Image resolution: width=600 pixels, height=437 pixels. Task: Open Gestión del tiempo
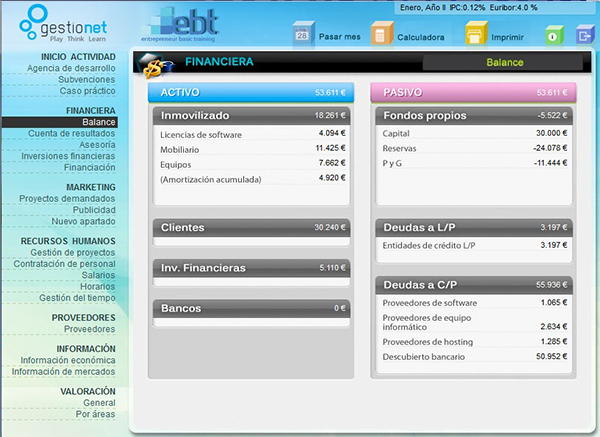[x=77, y=298]
